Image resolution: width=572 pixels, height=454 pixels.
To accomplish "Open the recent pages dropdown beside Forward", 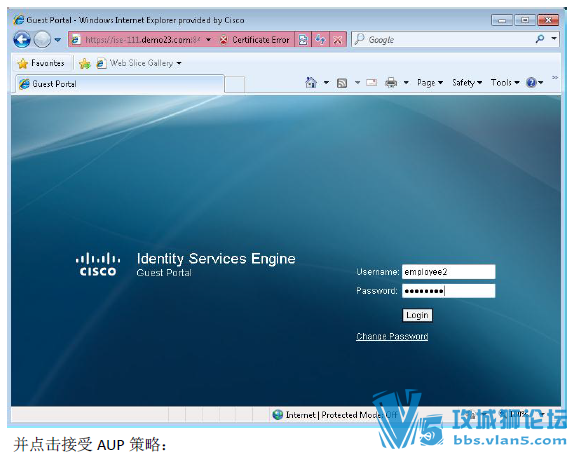I will [58, 39].
